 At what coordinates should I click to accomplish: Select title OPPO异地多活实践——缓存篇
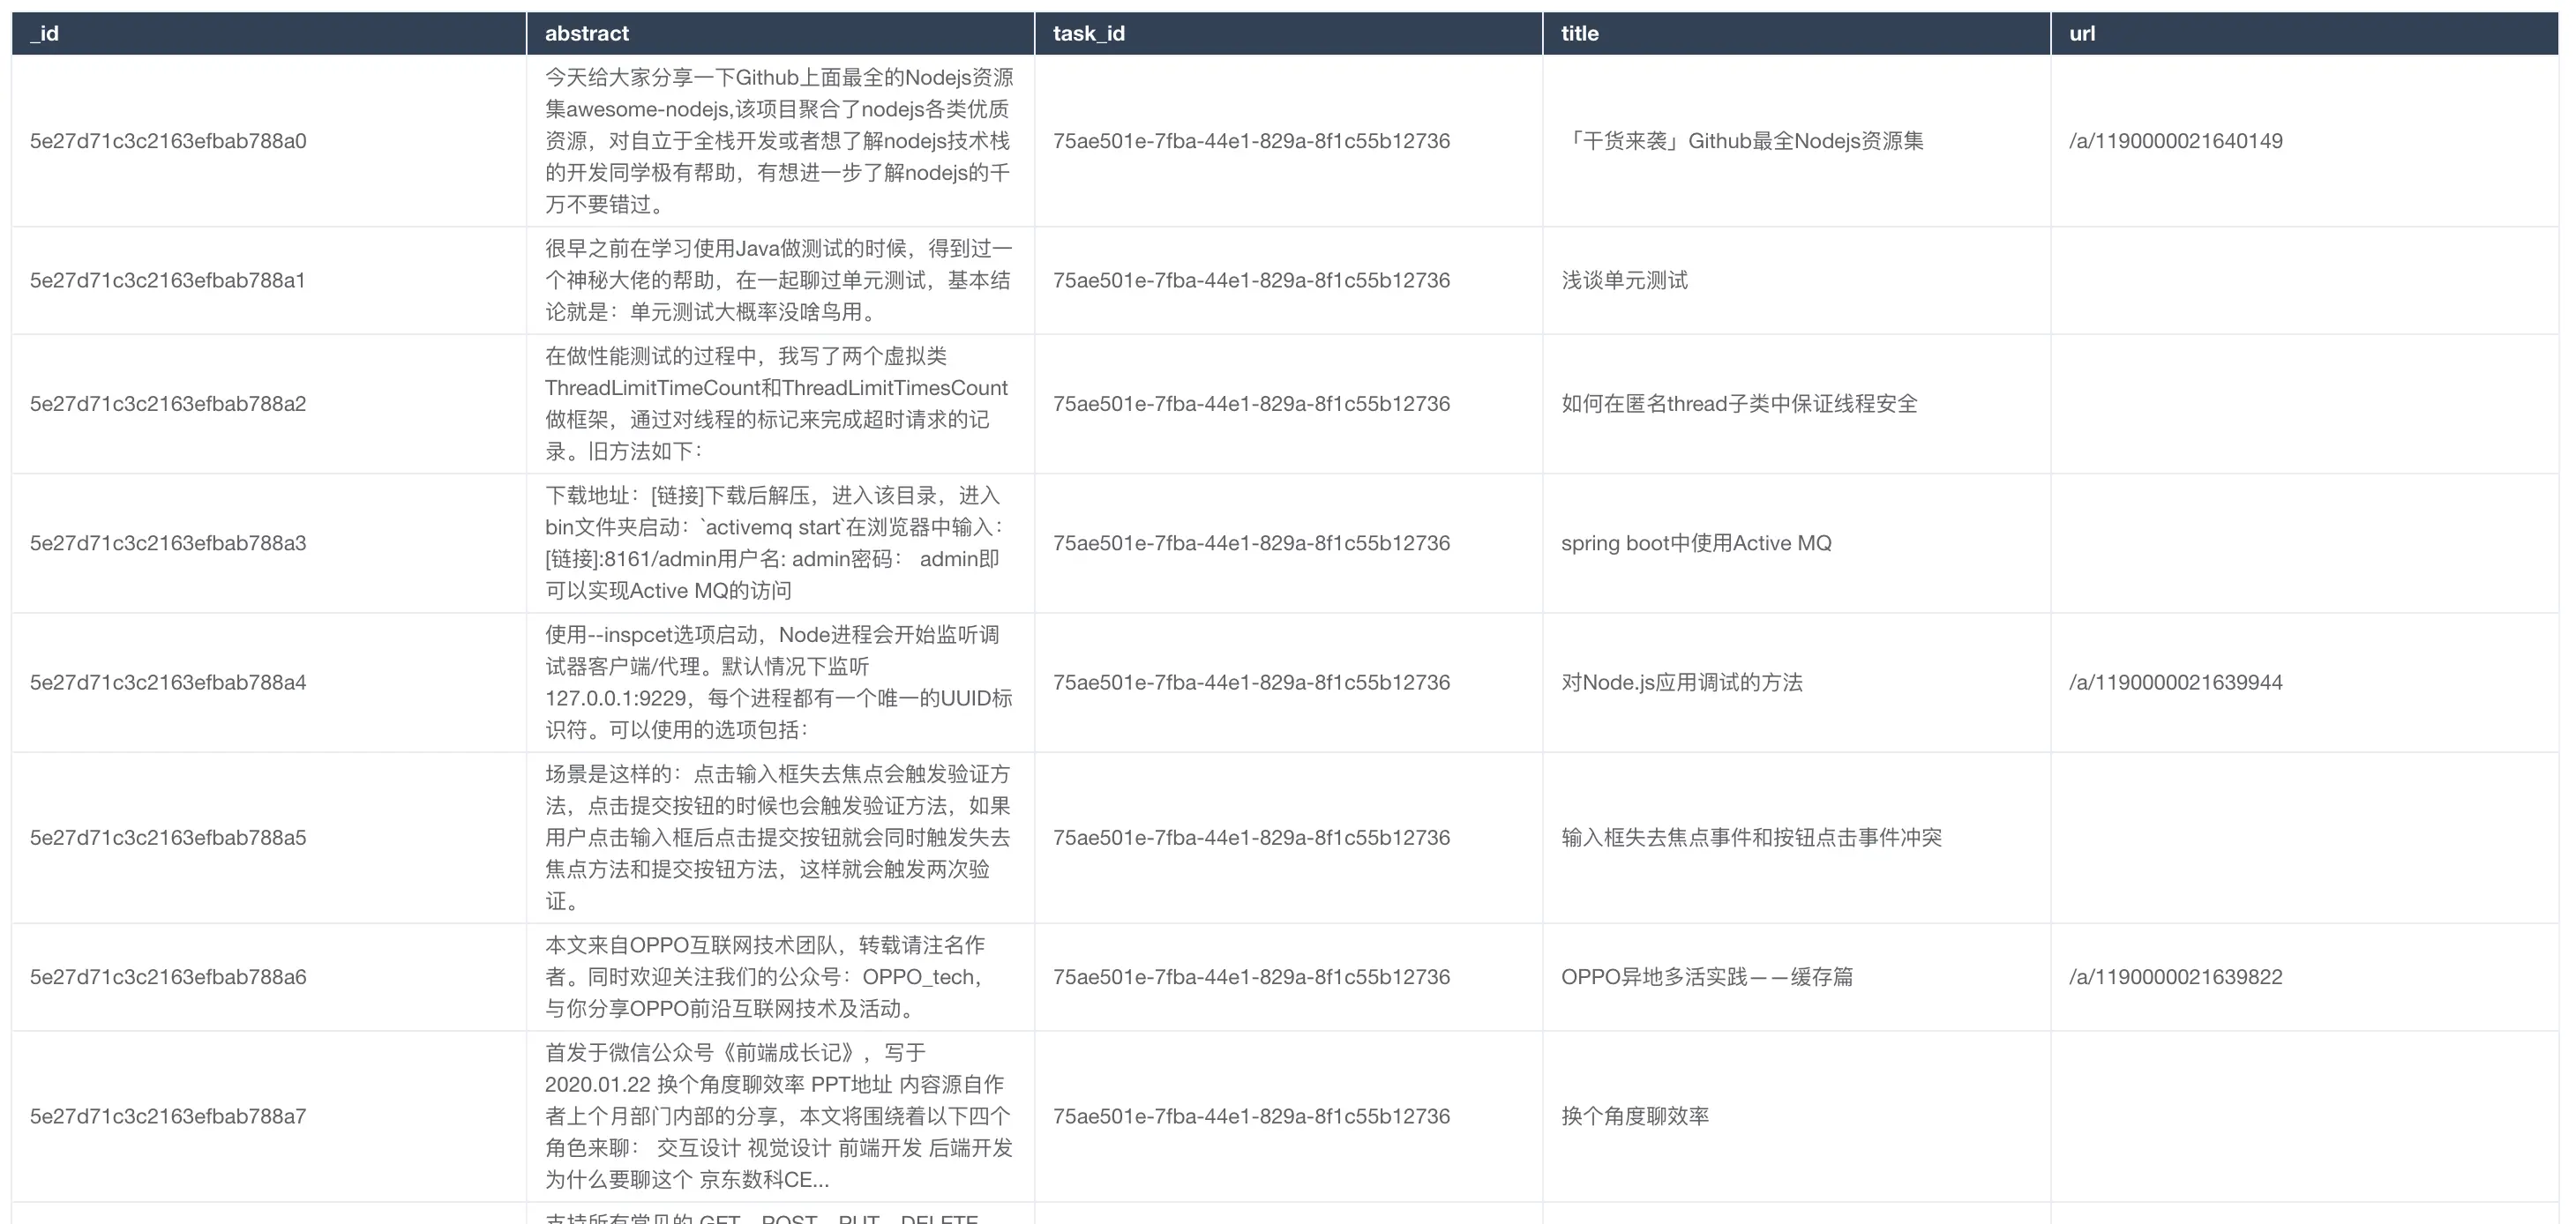click(1707, 977)
